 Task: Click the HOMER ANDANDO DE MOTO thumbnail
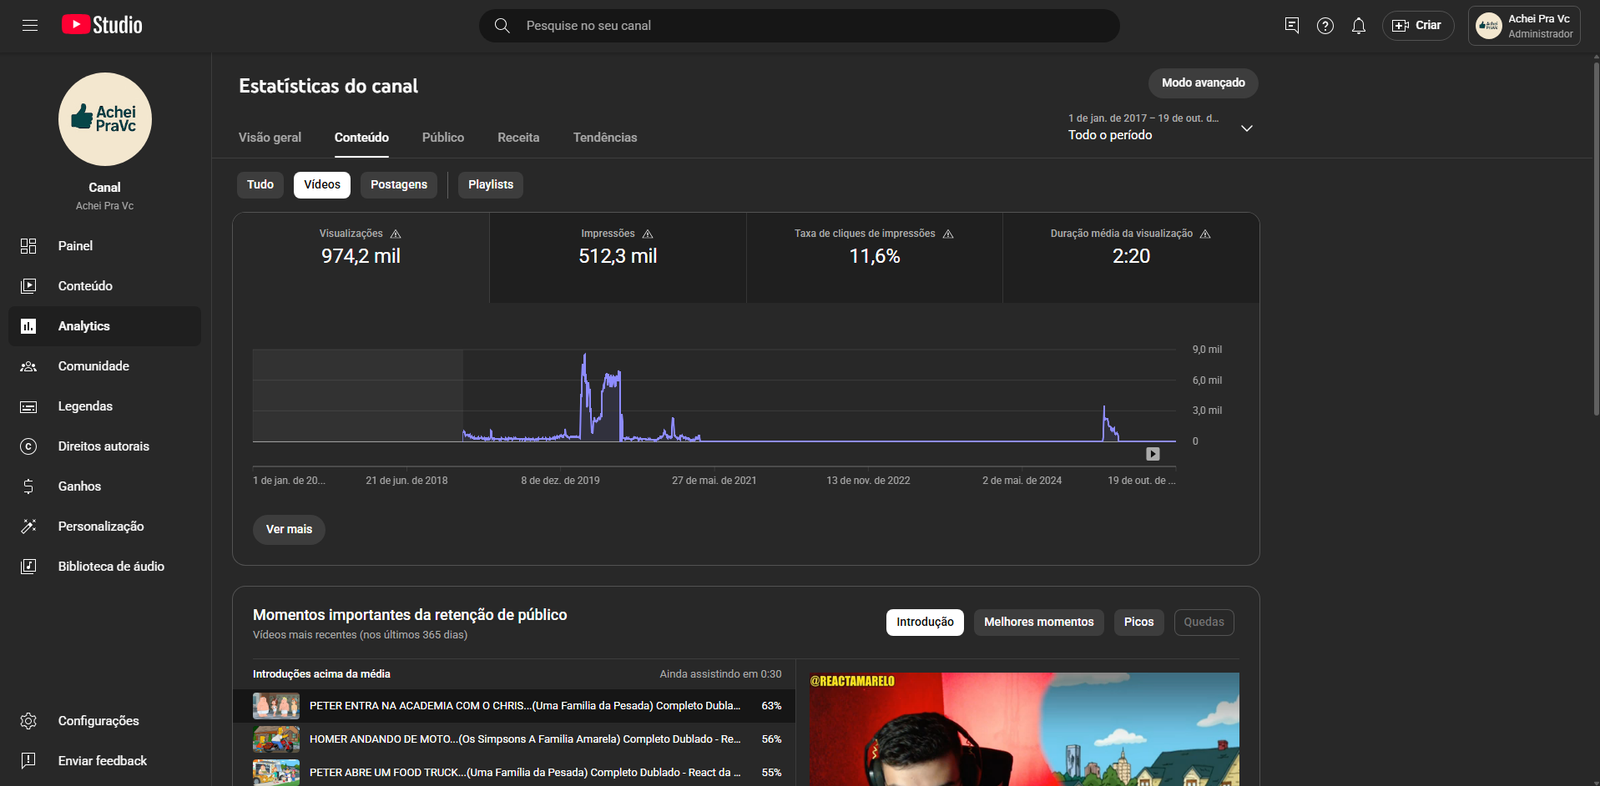276,739
